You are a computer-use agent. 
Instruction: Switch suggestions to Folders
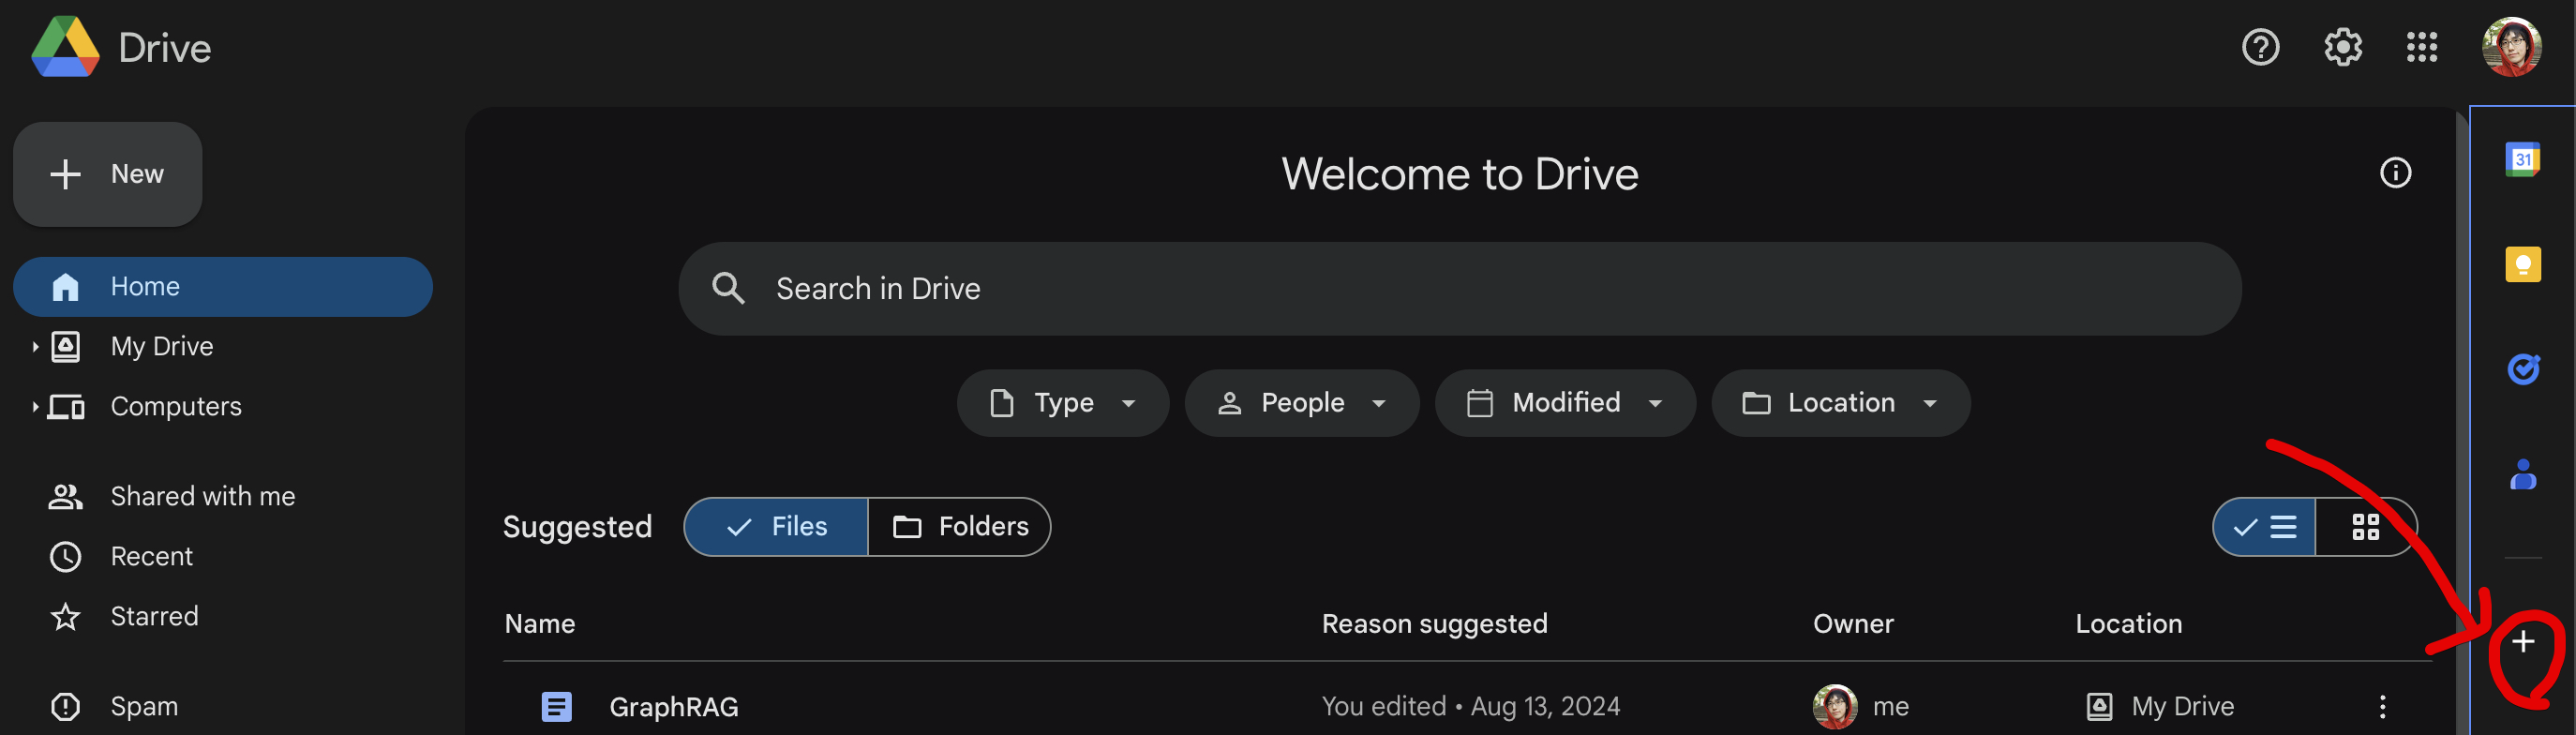coord(959,527)
